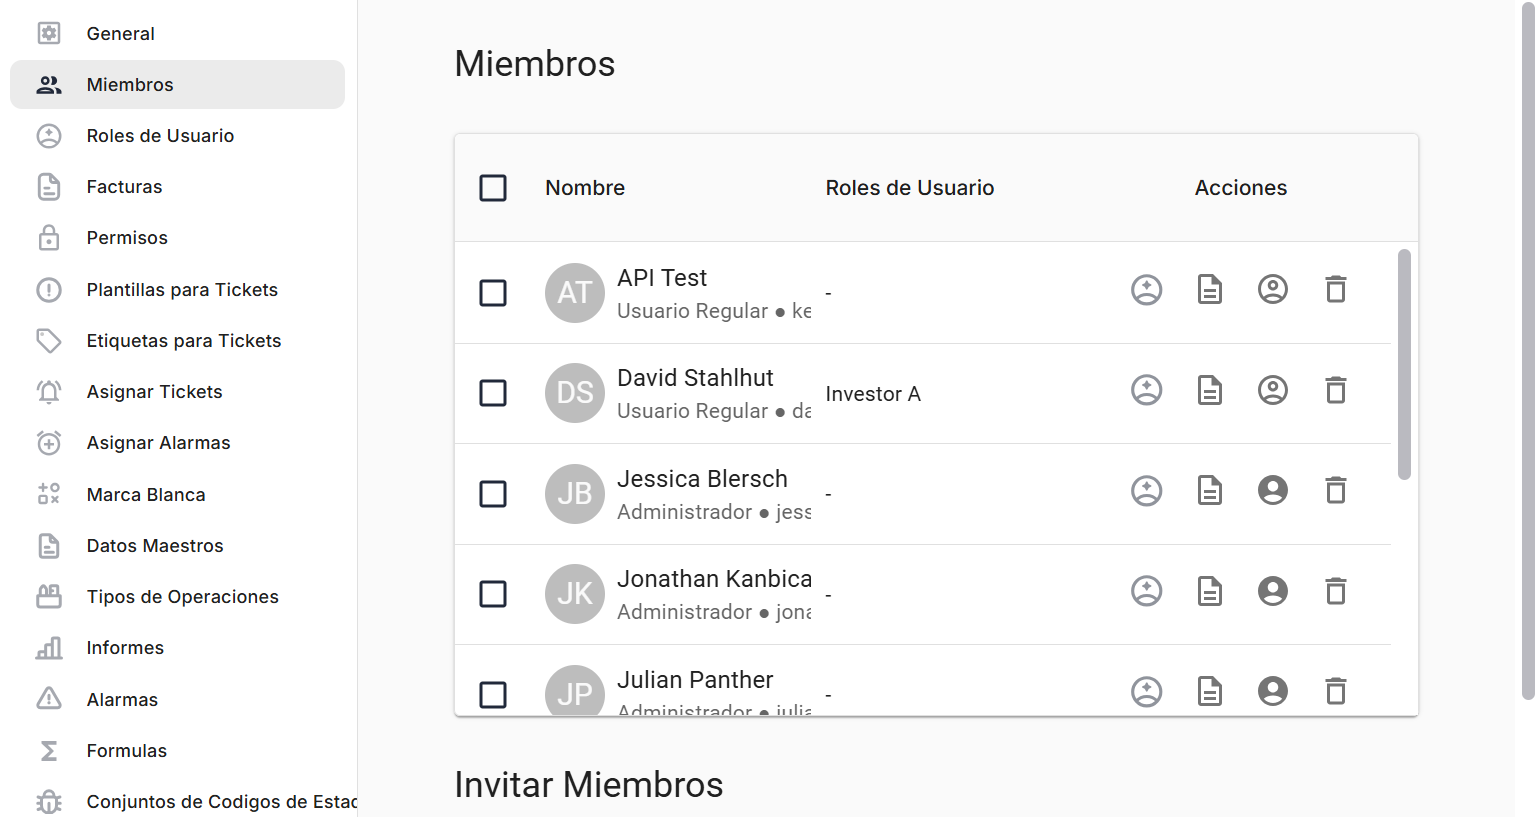Remove Jessica Blersch using trash icon
Screen dimensions: 1539x817
(x=1336, y=491)
